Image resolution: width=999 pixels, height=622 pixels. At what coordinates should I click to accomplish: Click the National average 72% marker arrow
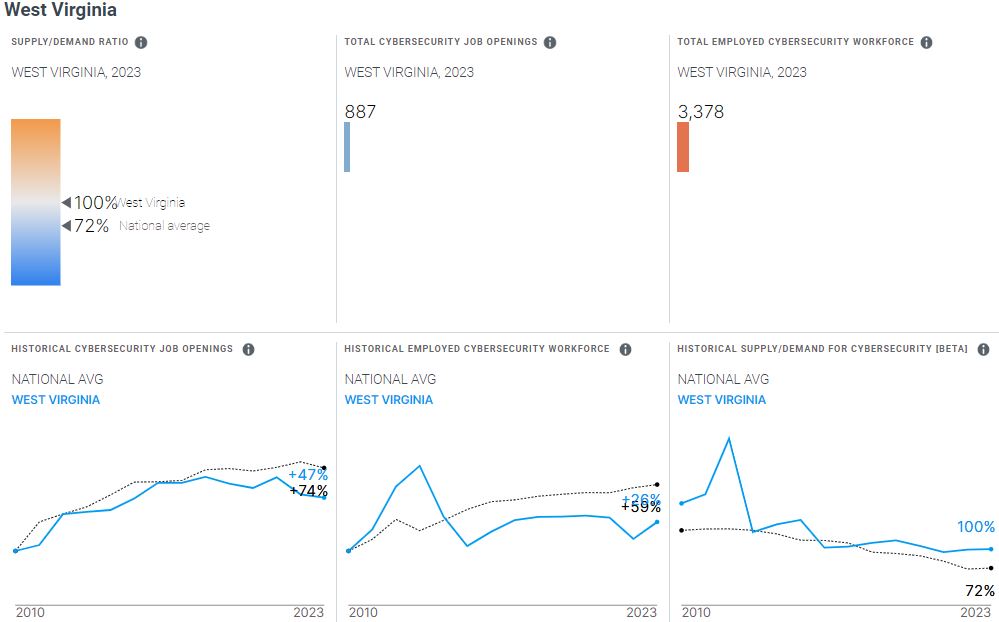[x=66, y=226]
